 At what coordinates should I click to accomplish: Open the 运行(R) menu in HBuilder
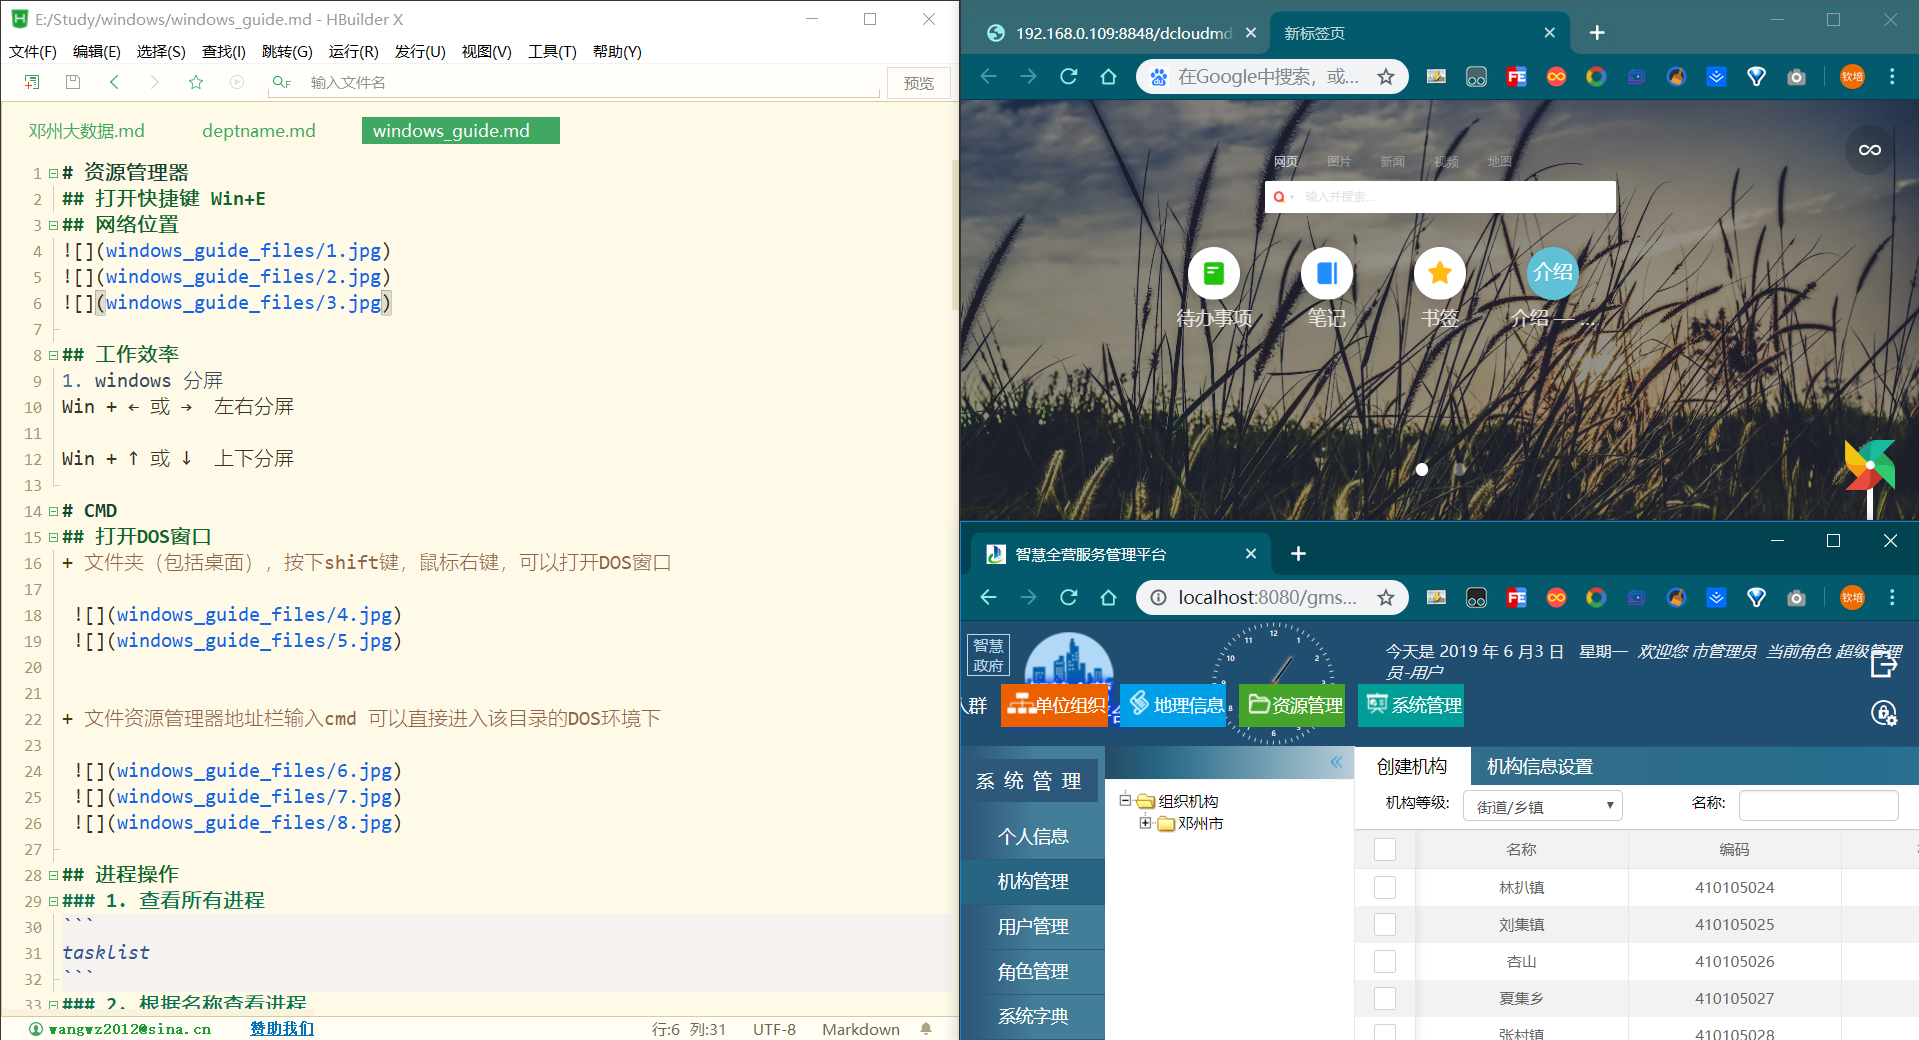pos(352,52)
